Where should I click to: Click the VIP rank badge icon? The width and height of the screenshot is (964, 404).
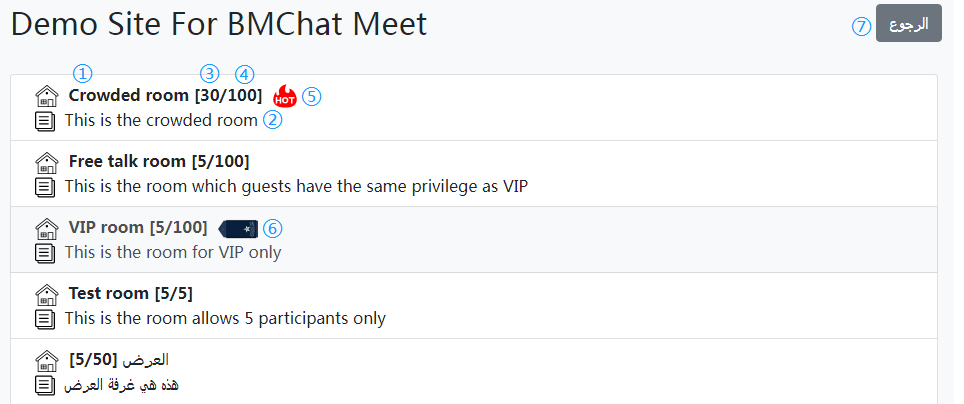239,229
